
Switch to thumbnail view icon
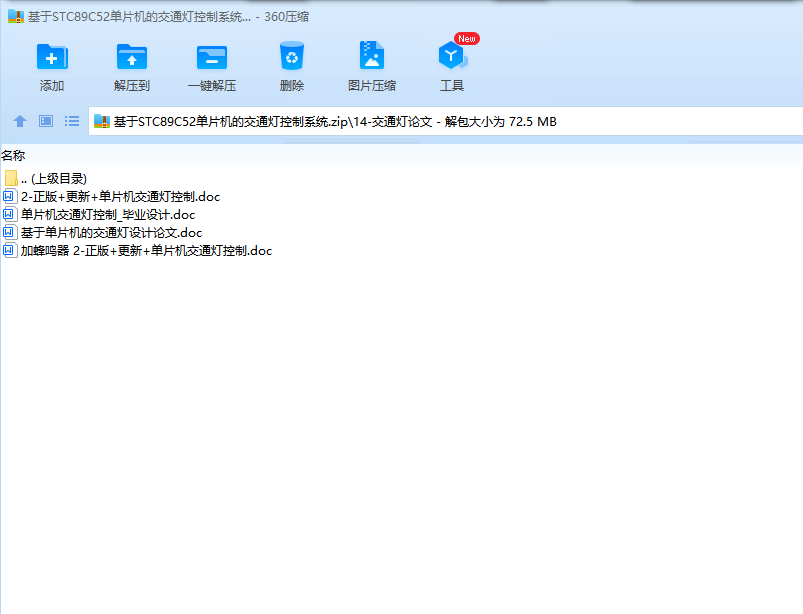click(46, 121)
